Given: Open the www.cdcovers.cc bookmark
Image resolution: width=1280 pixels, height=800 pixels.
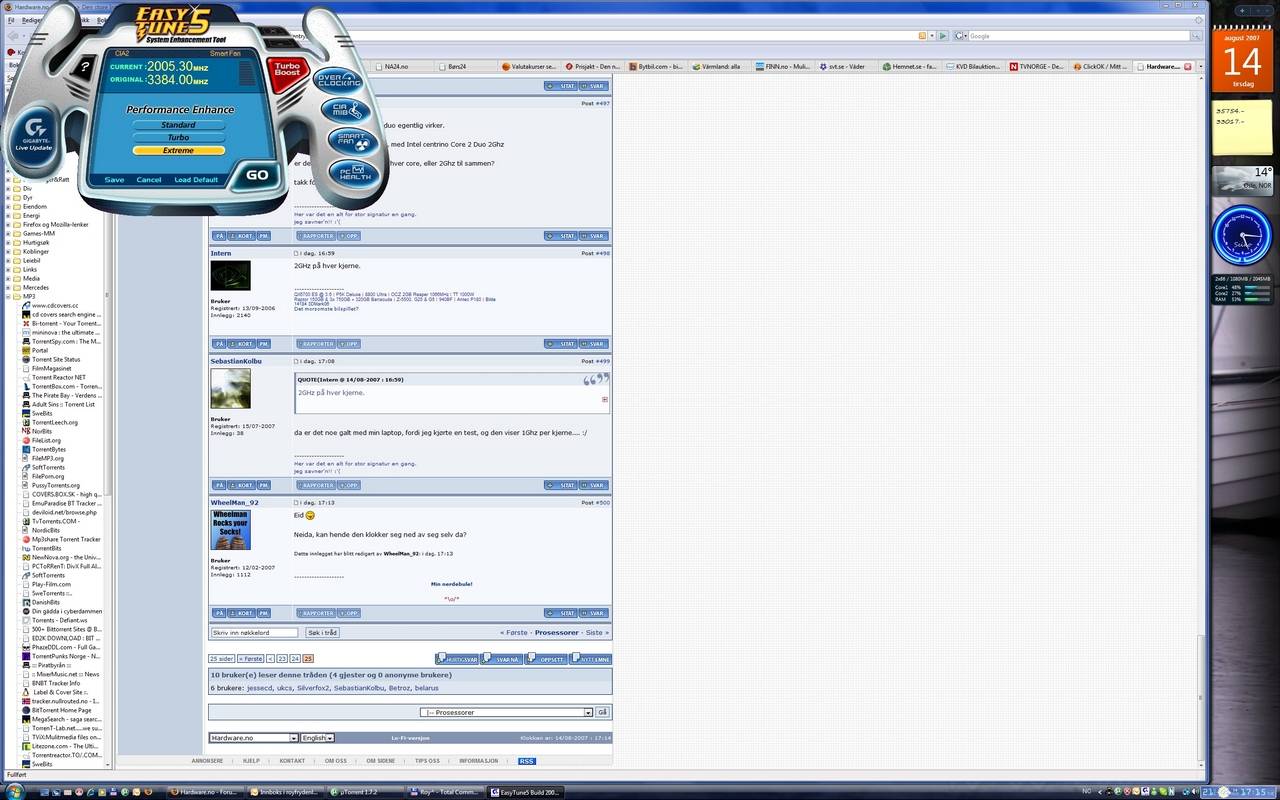Looking at the screenshot, I should click(x=50, y=305).
